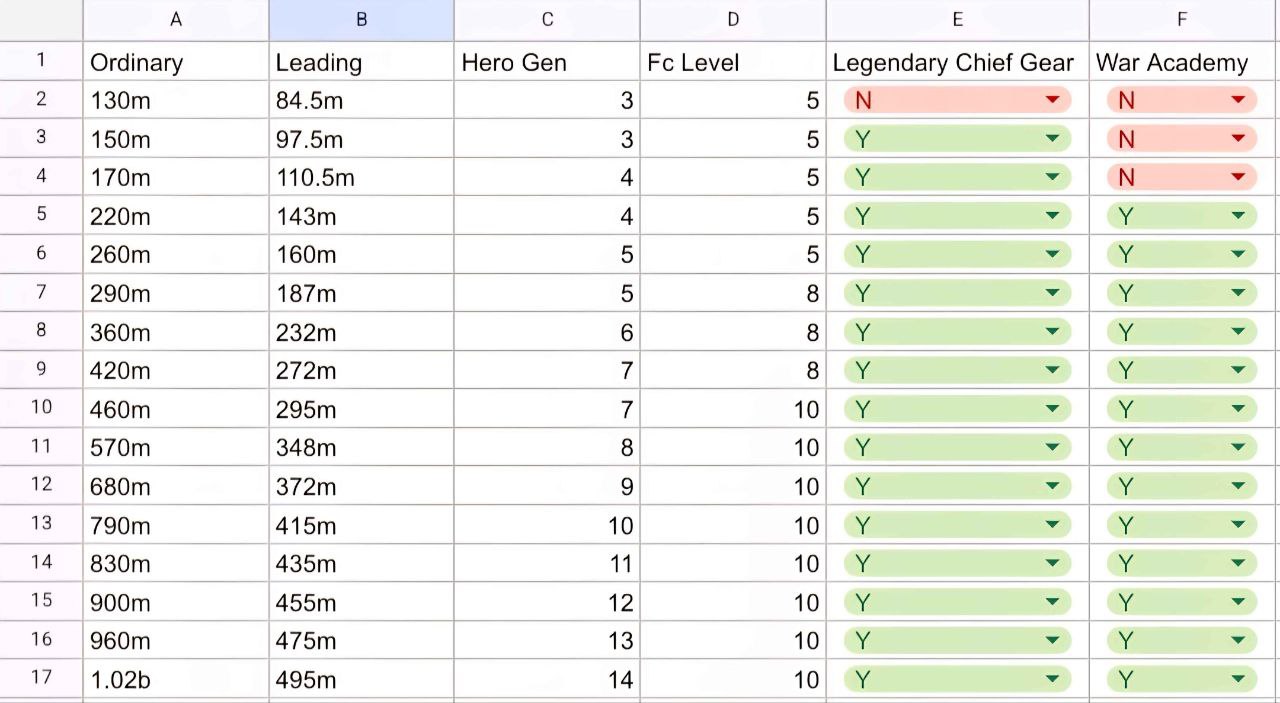Open War Academy dropdown in row 17
This screenshot has height=703, width=1280.
[1181, 680]
